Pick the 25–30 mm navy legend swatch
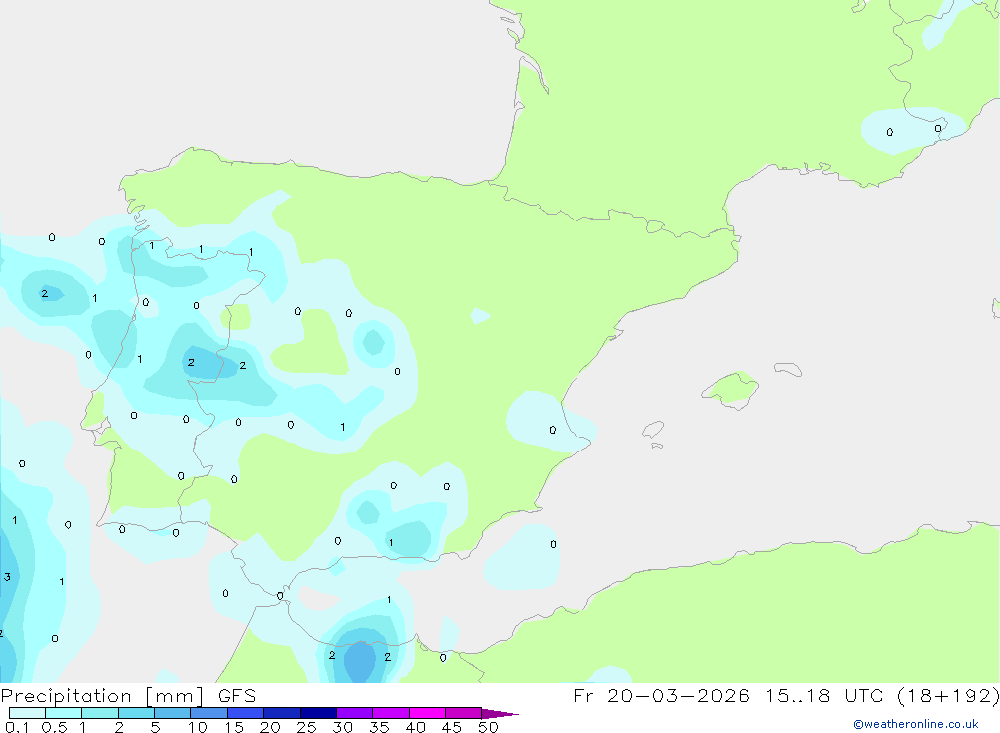The image size is (1000, 733). click(318, 713)
